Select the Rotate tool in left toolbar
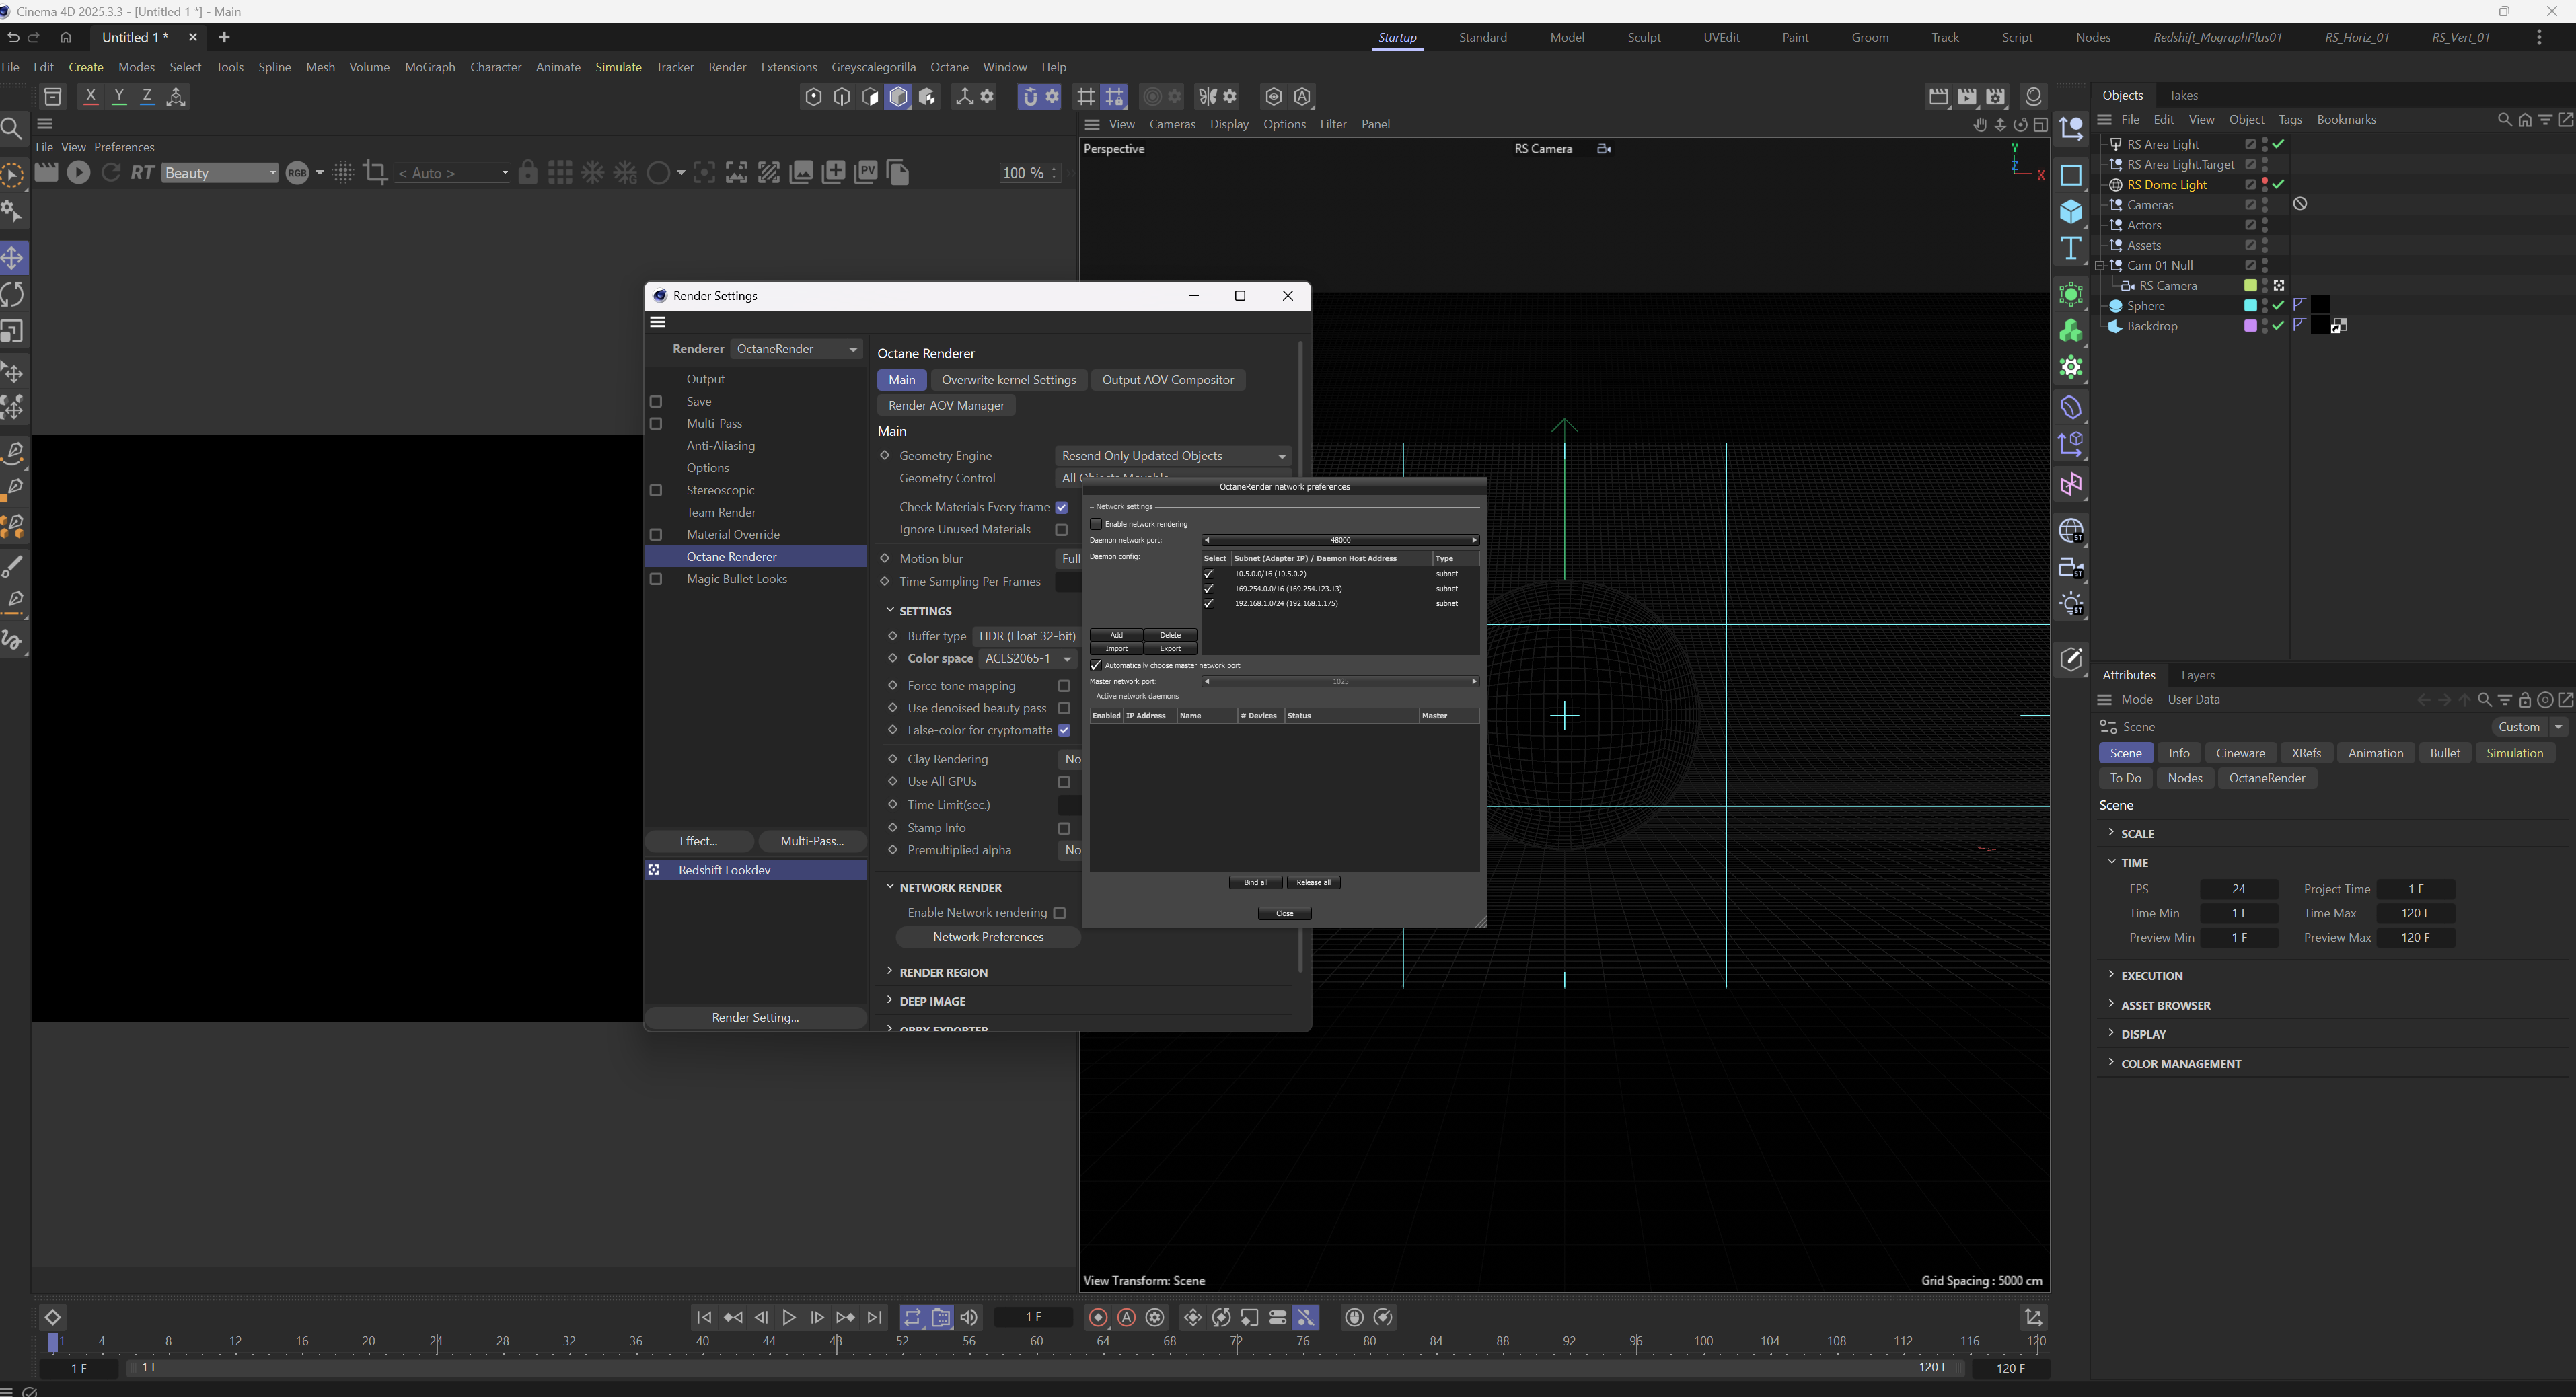This screenshot has height=1397, width=2576. coord(13,295)
